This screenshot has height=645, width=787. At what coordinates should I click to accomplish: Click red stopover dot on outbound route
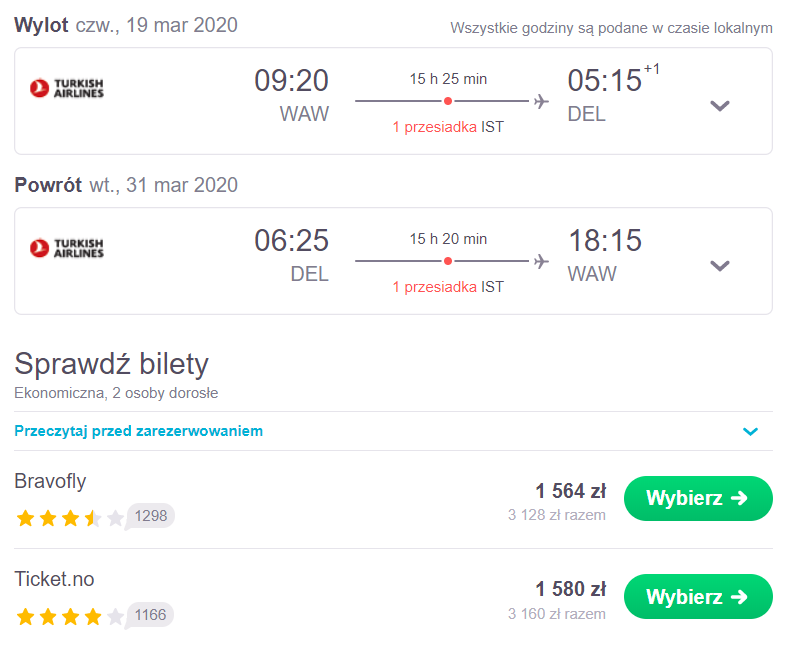(448, 101)
